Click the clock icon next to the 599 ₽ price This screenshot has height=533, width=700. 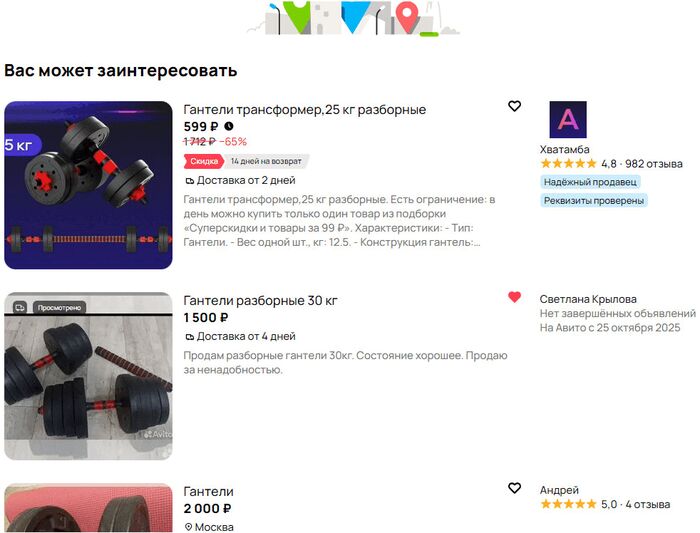(x=229, y=126)
